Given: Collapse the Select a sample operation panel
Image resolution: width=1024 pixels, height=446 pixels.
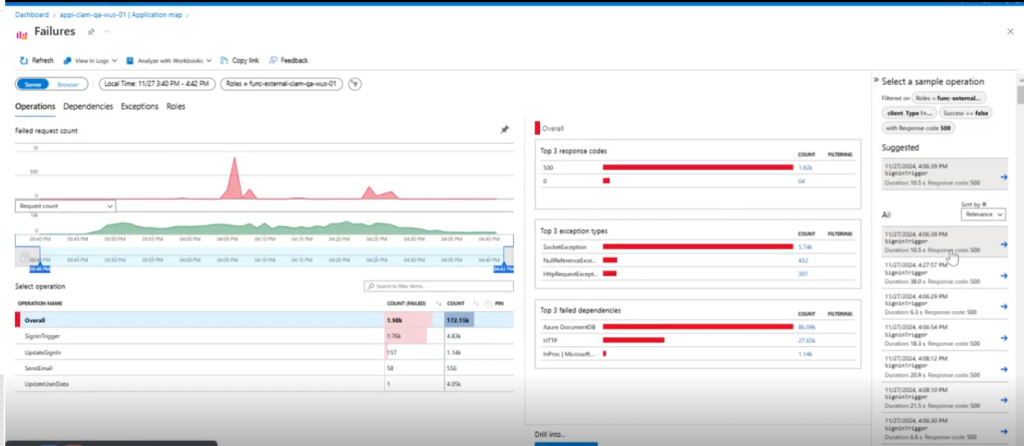Looking at the screenshot, I should coord(876,81).
